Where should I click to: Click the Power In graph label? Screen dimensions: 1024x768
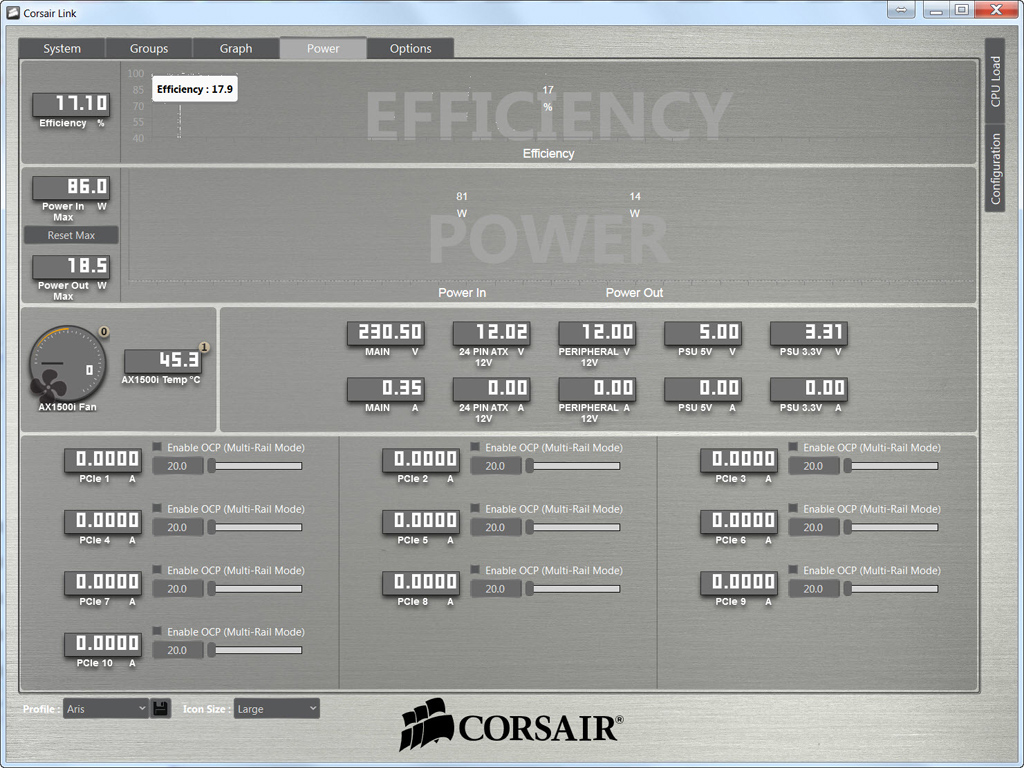click(x=462, y=293)
